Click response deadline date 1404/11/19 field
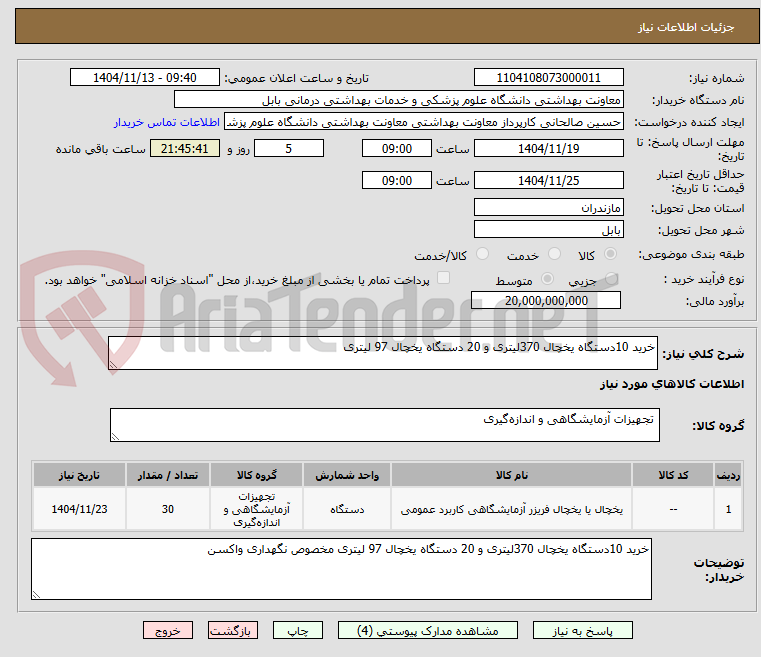 (548, 148)
